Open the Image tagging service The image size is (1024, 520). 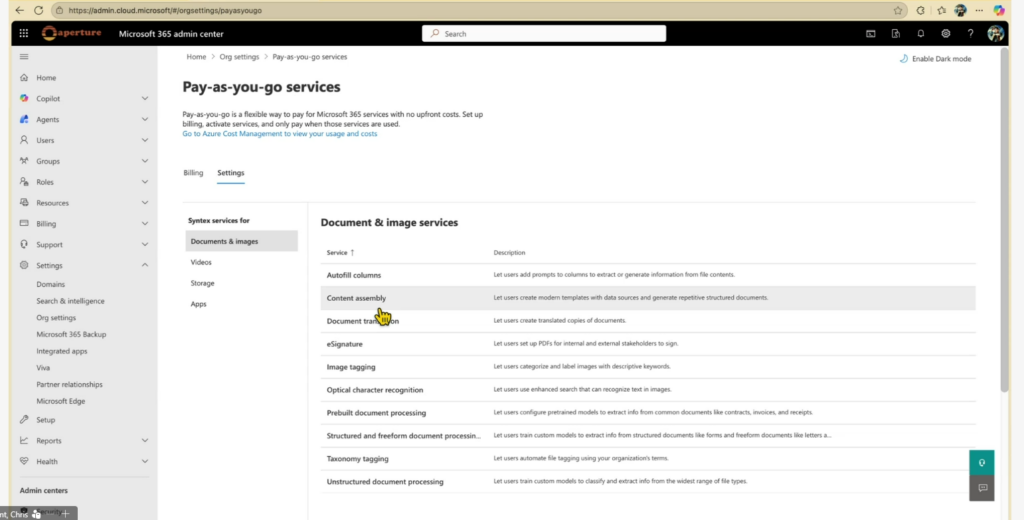pos(351,366)
